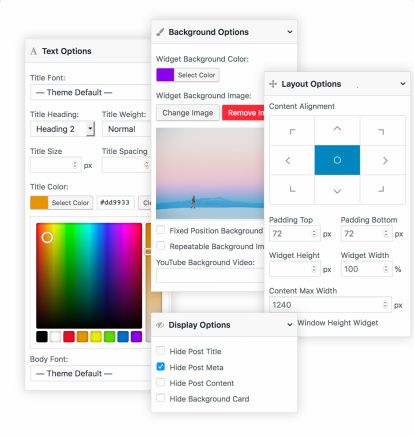Viewport: 414px width, 436px height.
Task: Click the Change Image button
Action: (188, 113)
